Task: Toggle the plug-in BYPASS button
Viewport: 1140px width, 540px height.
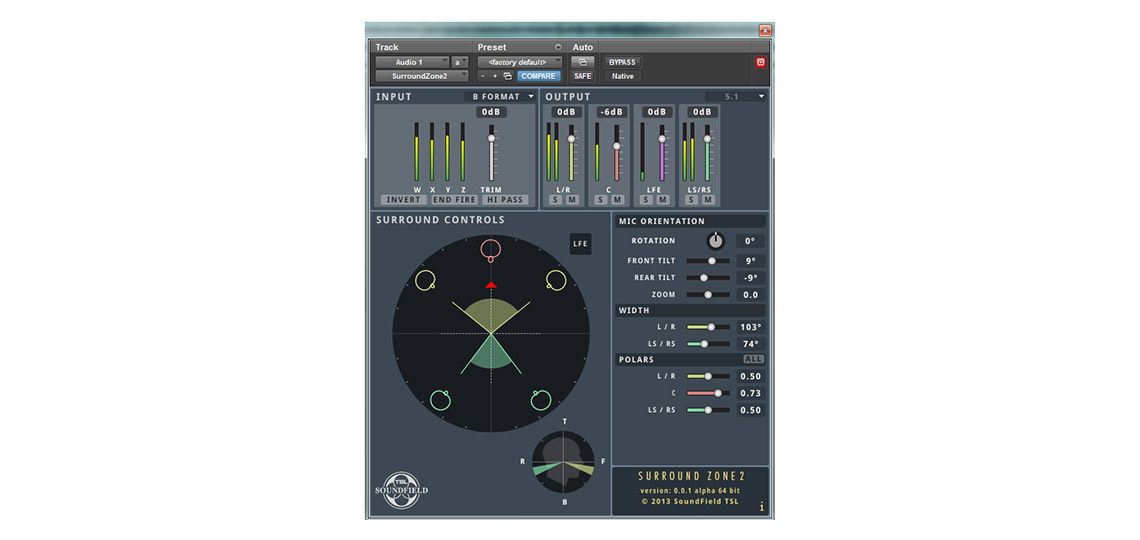Action: (x=622, y=62)
